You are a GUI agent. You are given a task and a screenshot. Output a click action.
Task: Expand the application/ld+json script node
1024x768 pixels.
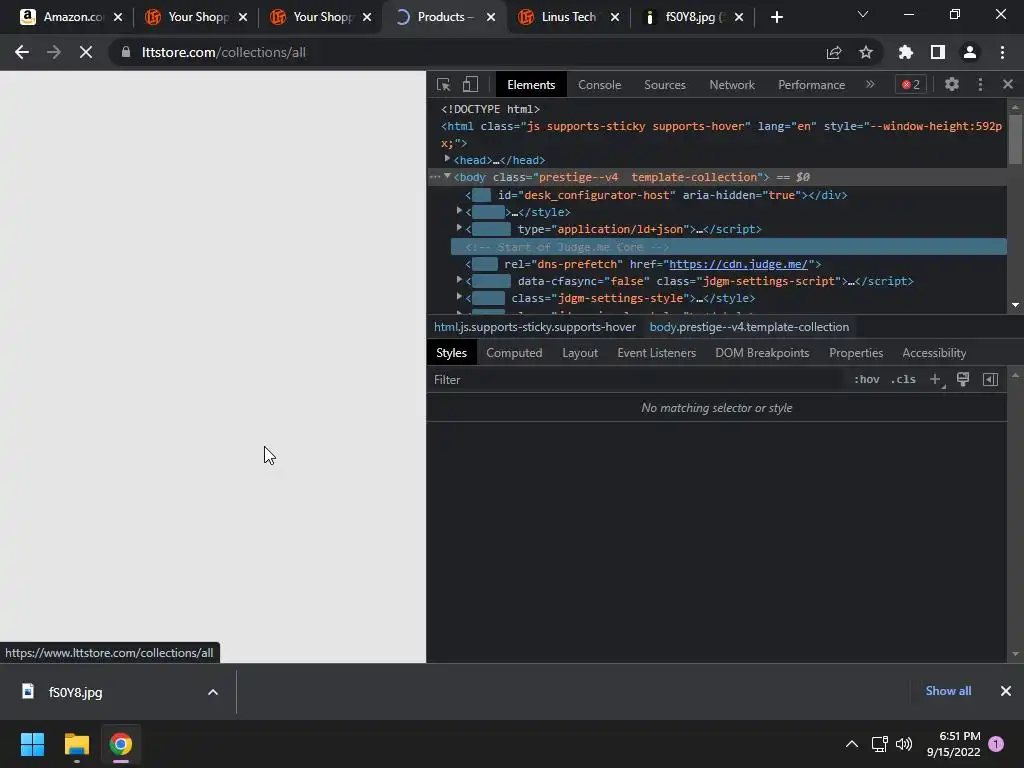(x=459, y=228)
